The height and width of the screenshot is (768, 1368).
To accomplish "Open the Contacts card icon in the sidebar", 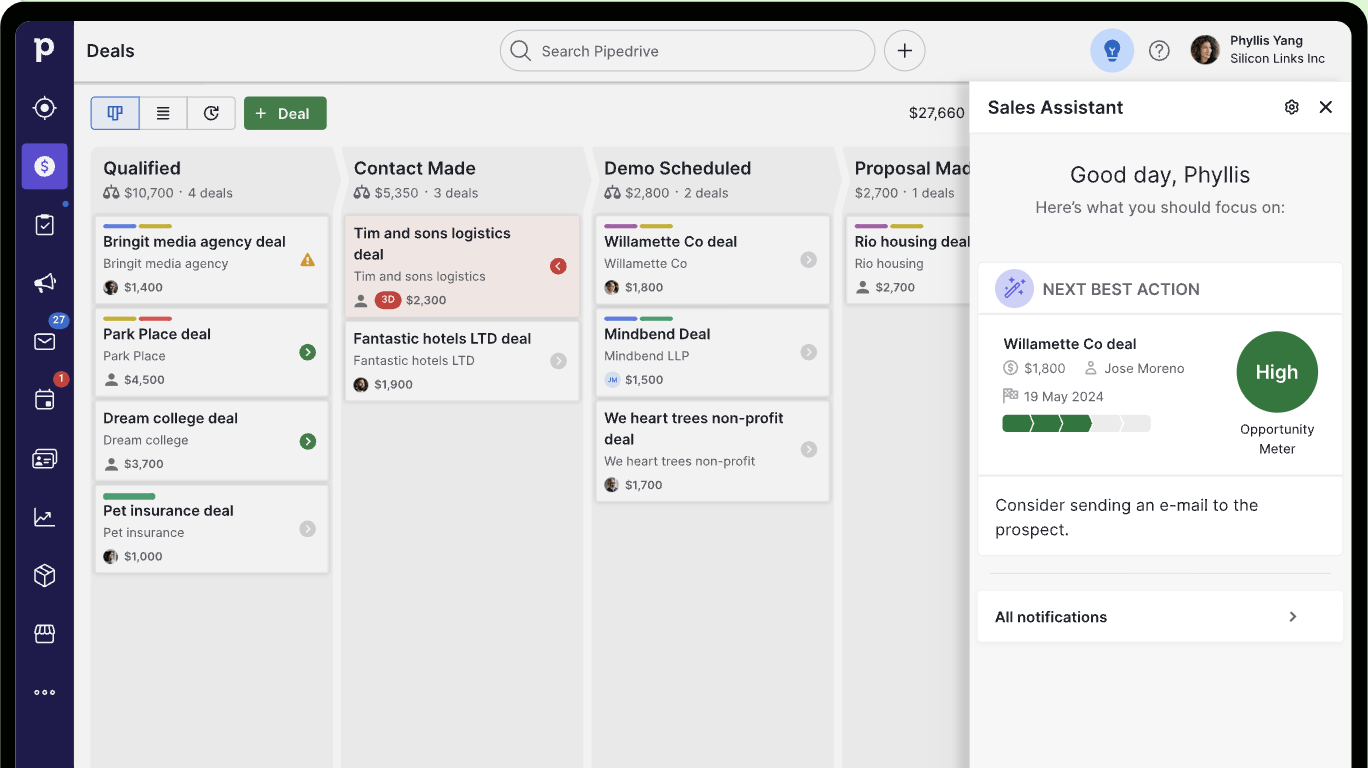I will click(x=44, y=459).
